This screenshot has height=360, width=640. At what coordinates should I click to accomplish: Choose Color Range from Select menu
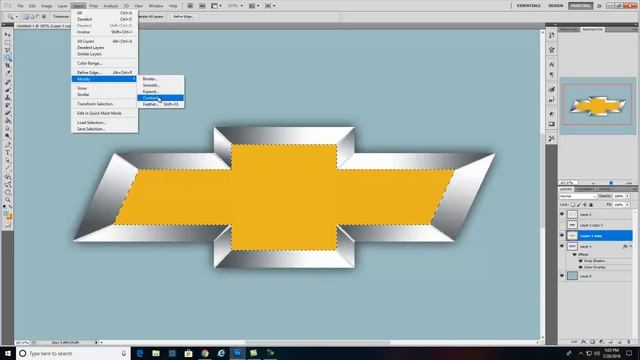(104, 63)
